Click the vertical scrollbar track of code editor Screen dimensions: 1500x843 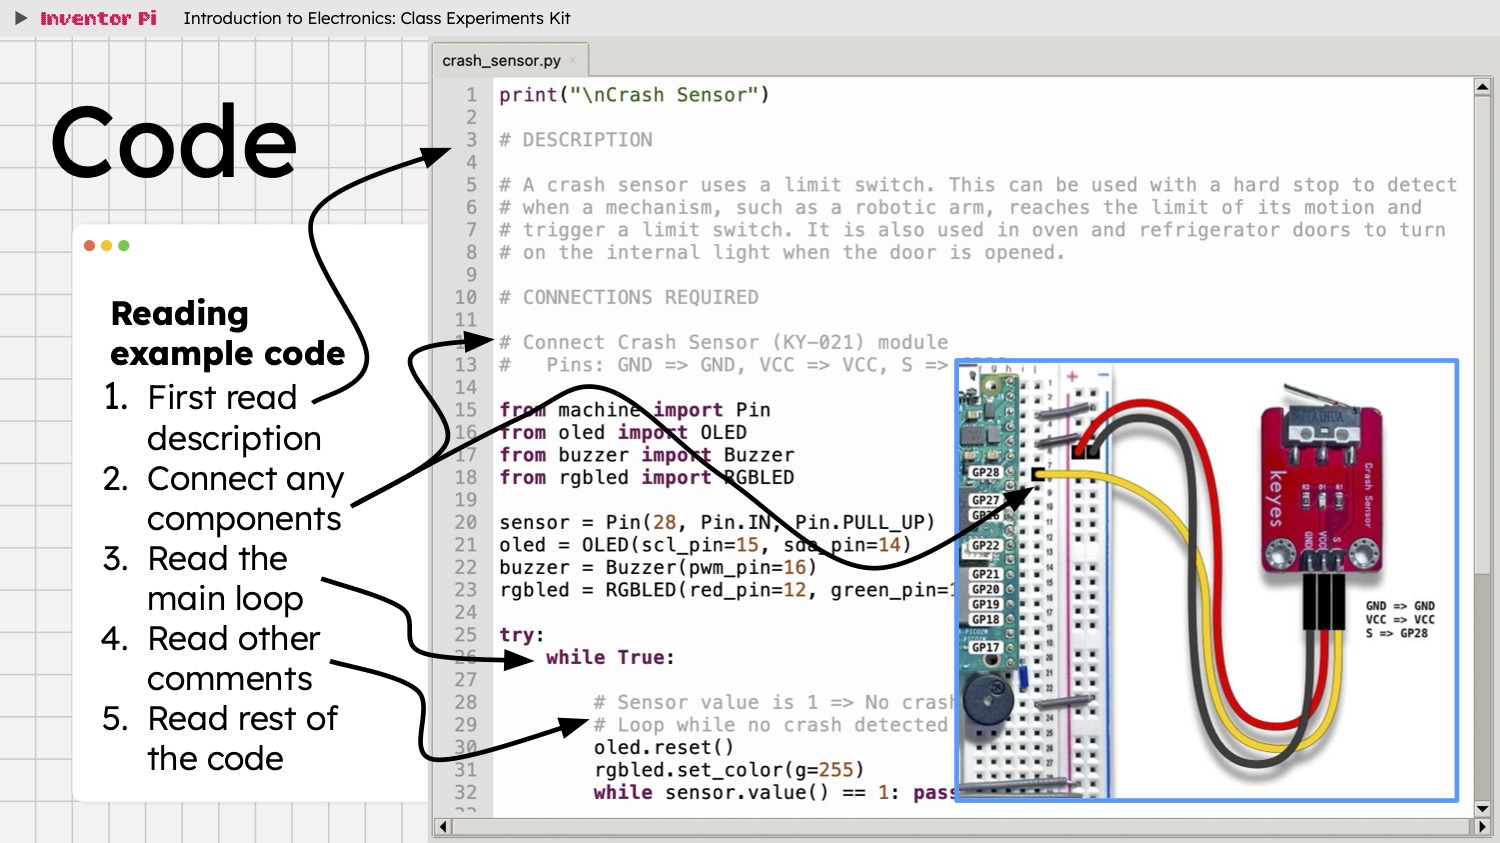pos(1482,447)
